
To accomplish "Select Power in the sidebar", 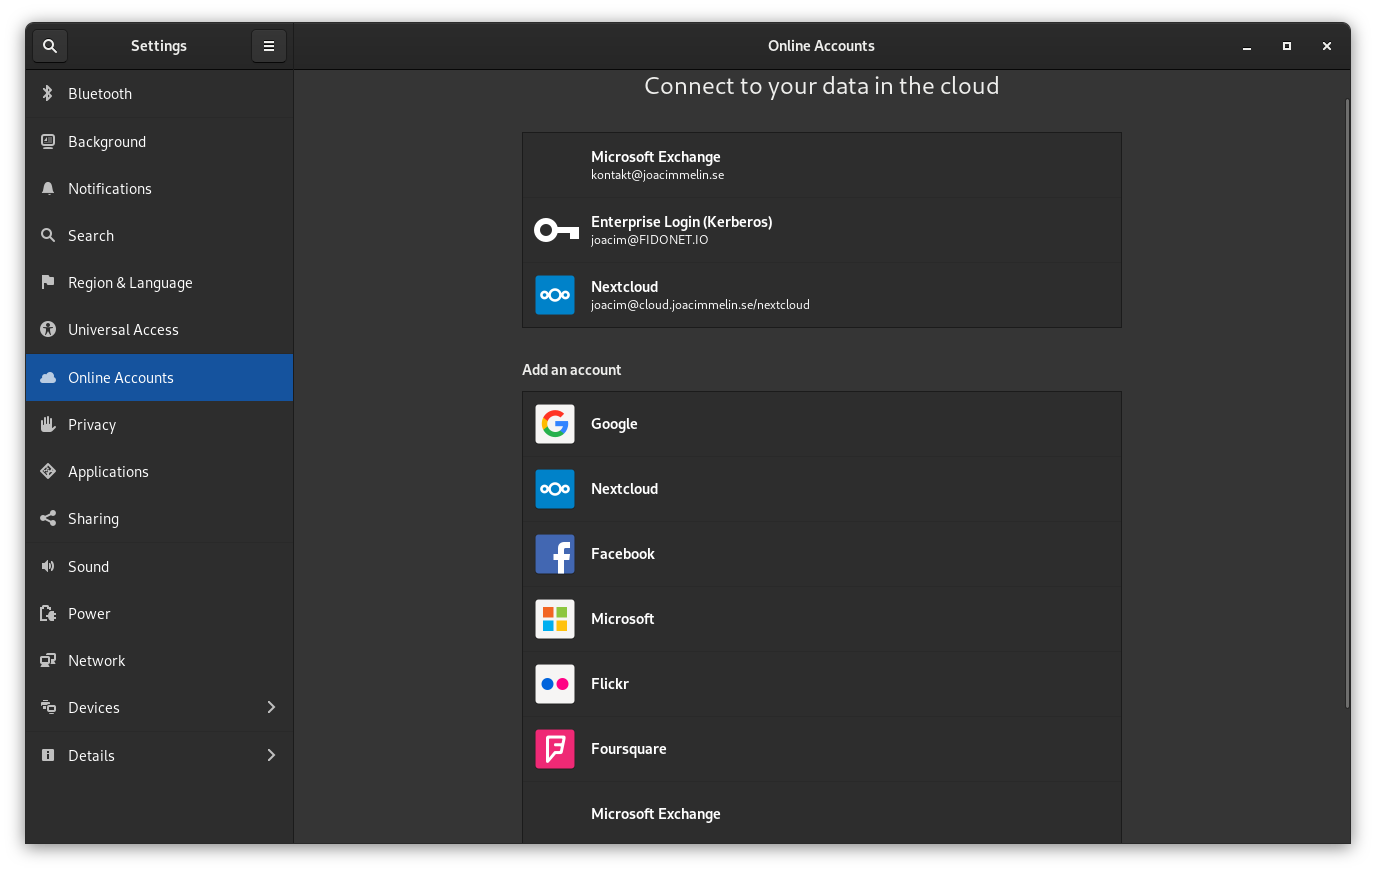I will (x=159, y=614).
